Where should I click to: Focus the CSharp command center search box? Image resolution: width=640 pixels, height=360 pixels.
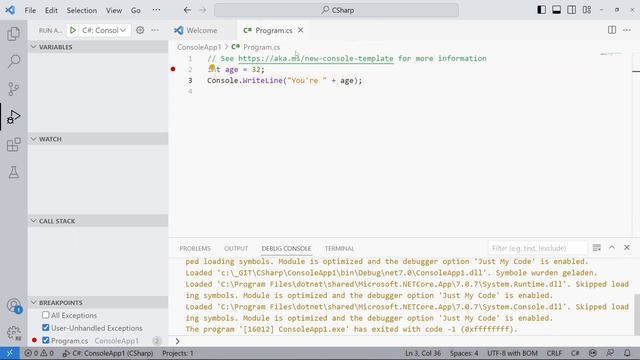click(x=336, y=10)
